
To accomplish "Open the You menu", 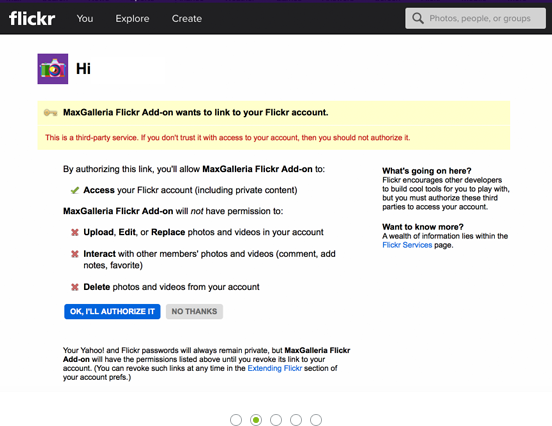I will (x=85, y=19).
